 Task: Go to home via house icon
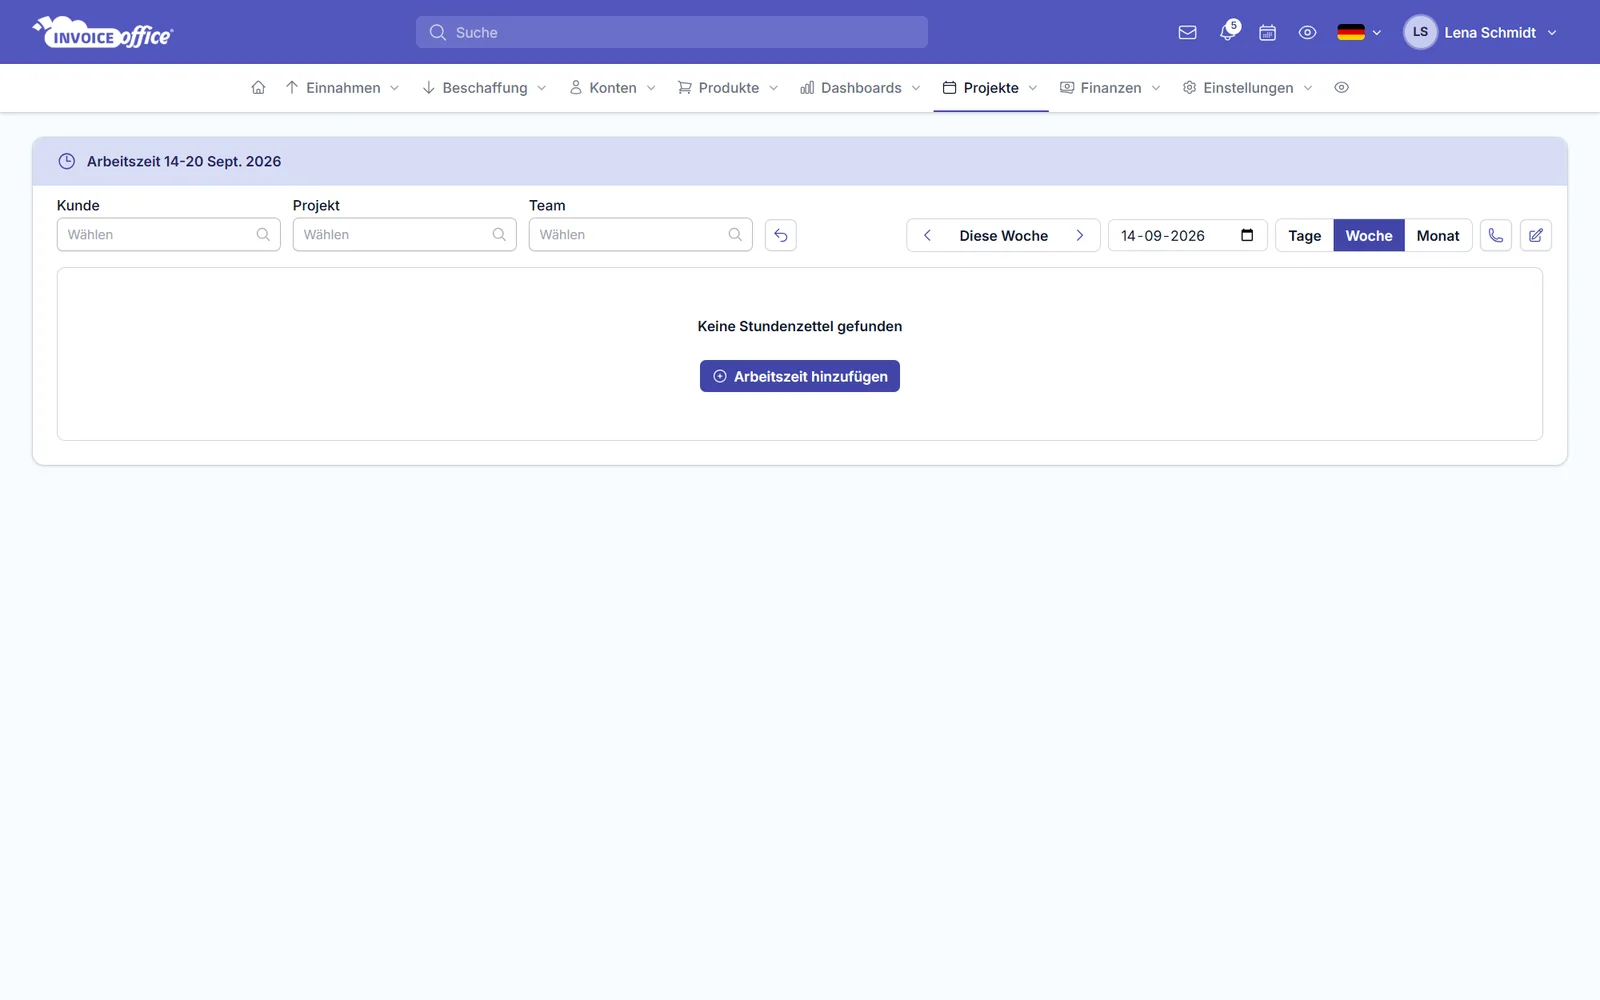pos(258,88)
